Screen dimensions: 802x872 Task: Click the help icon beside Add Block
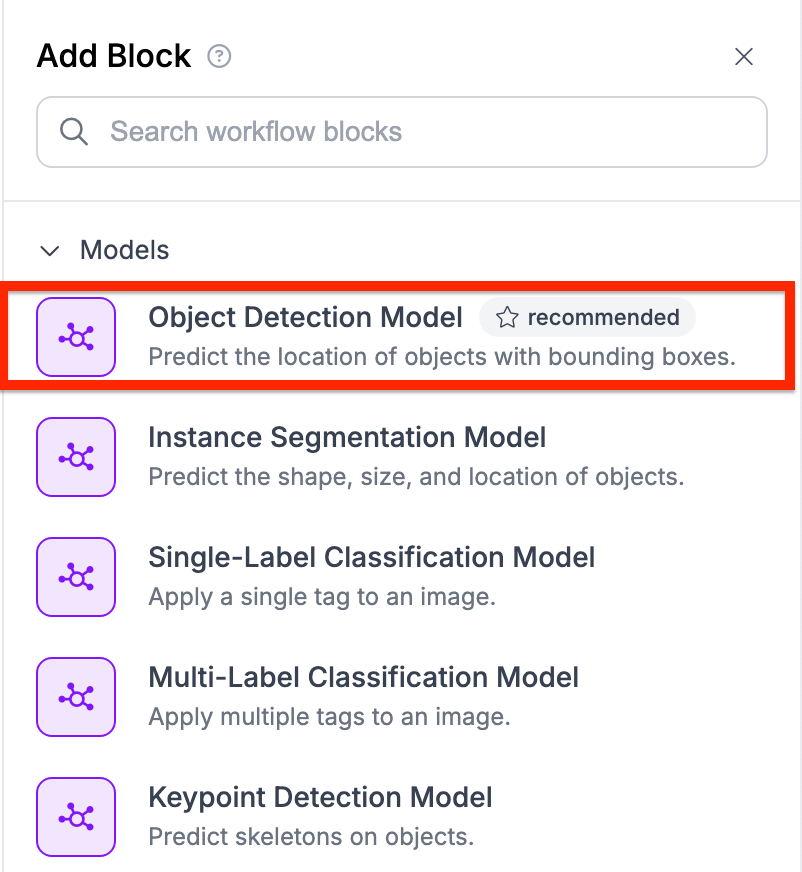click(219, 57)
